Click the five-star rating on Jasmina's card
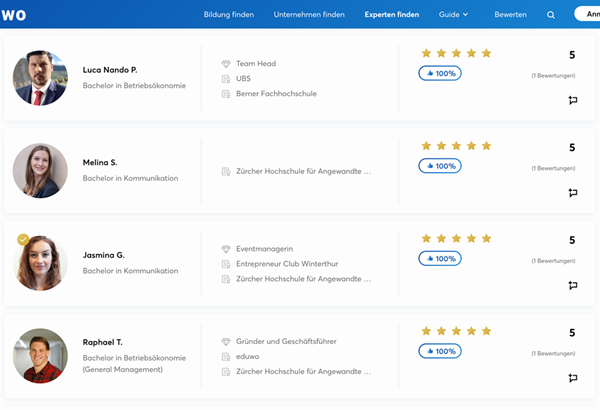Screen dimensions: 600x410 click(456, 239)
